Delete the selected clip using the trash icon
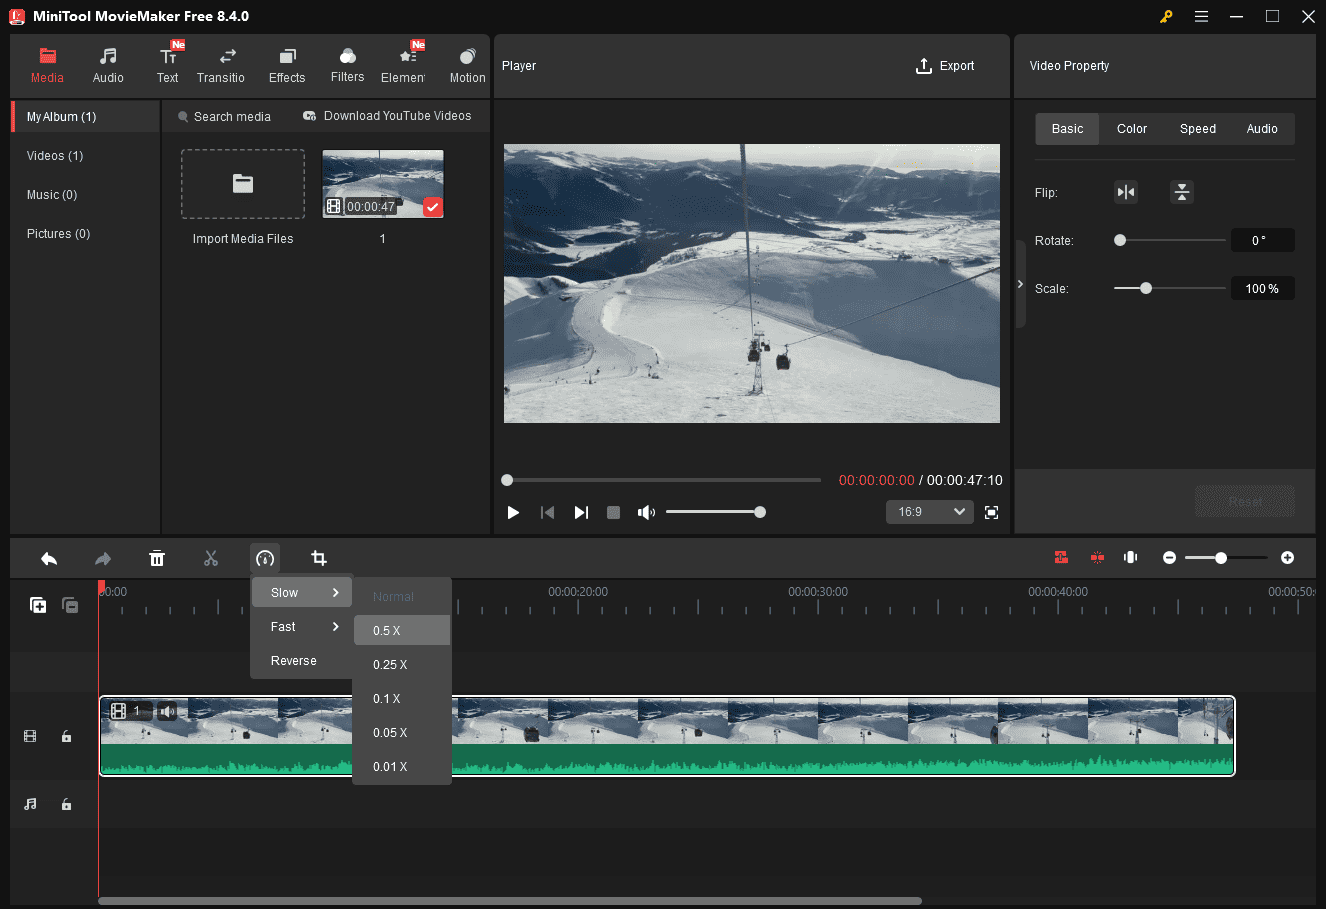 157,558
